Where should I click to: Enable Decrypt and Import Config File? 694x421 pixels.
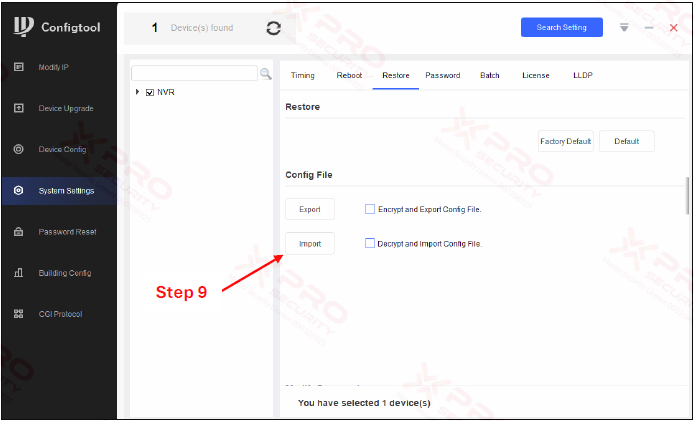(x=370, y=243)
